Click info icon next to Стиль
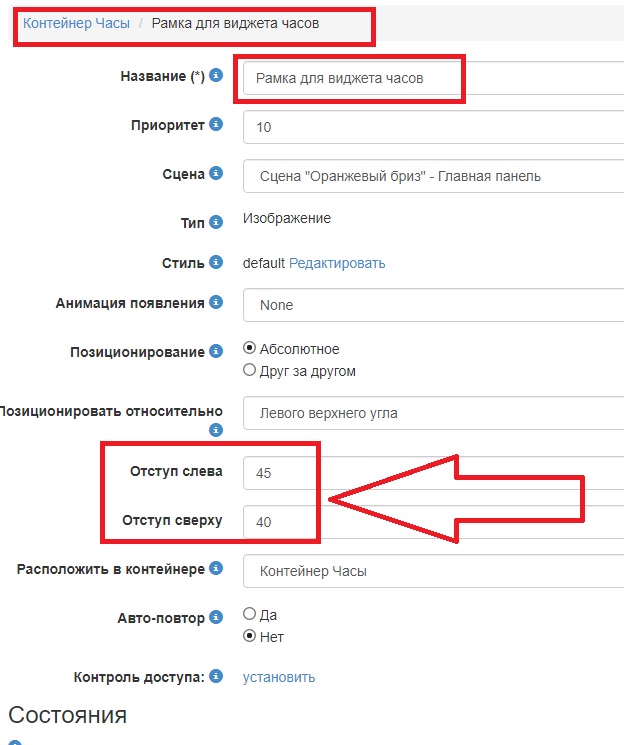Viewport: 624px width, 745px height. [216, 263]
